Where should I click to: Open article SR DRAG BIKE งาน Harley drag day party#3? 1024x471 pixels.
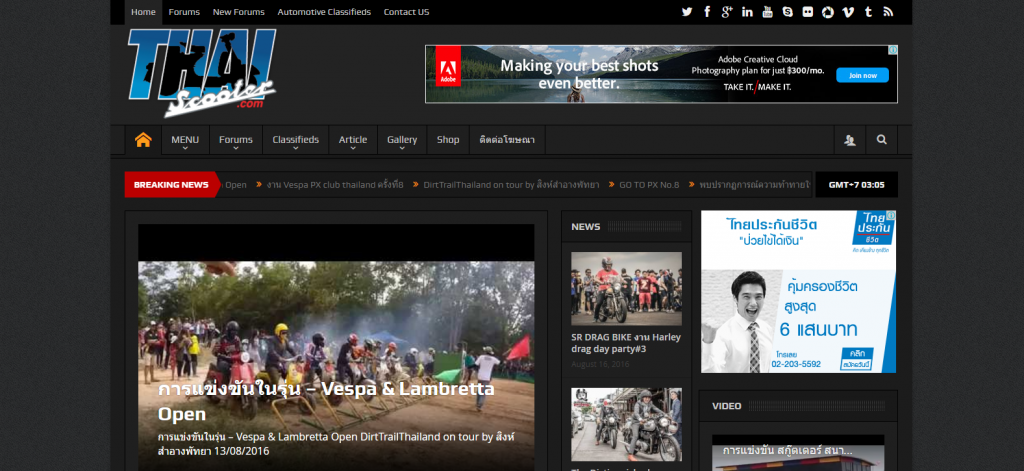coord(626,343)
